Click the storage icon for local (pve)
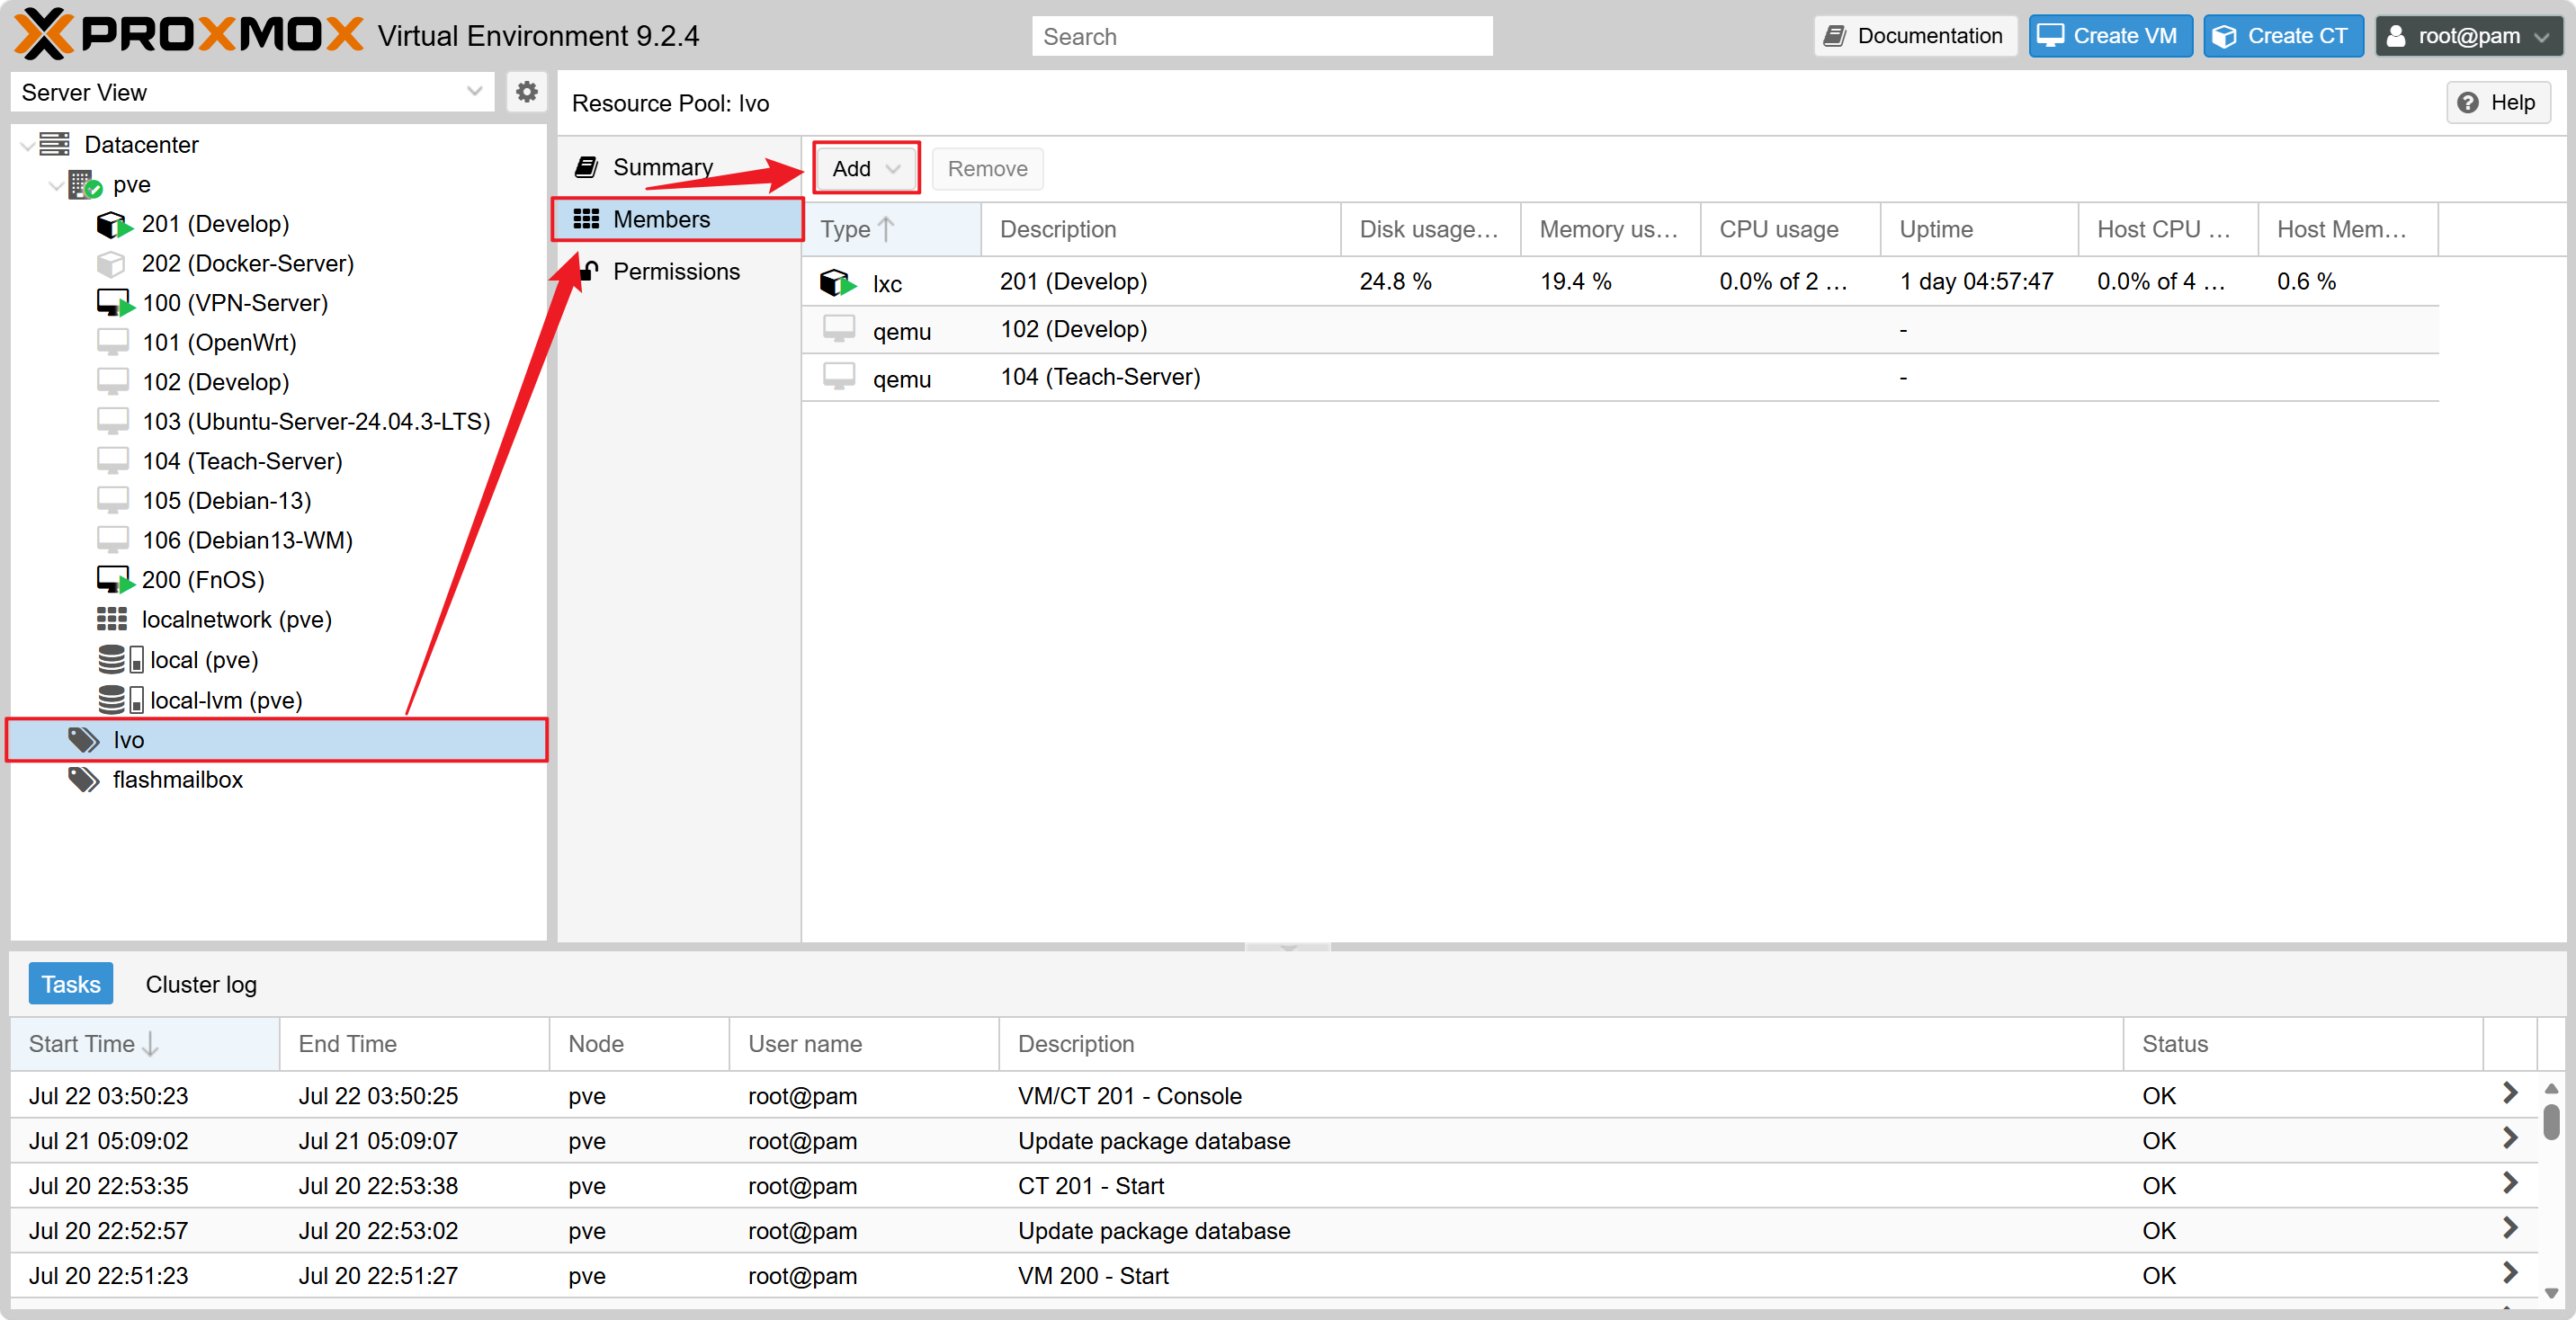The width and height of the screenshot is (2576, 1320). point(121,660)
